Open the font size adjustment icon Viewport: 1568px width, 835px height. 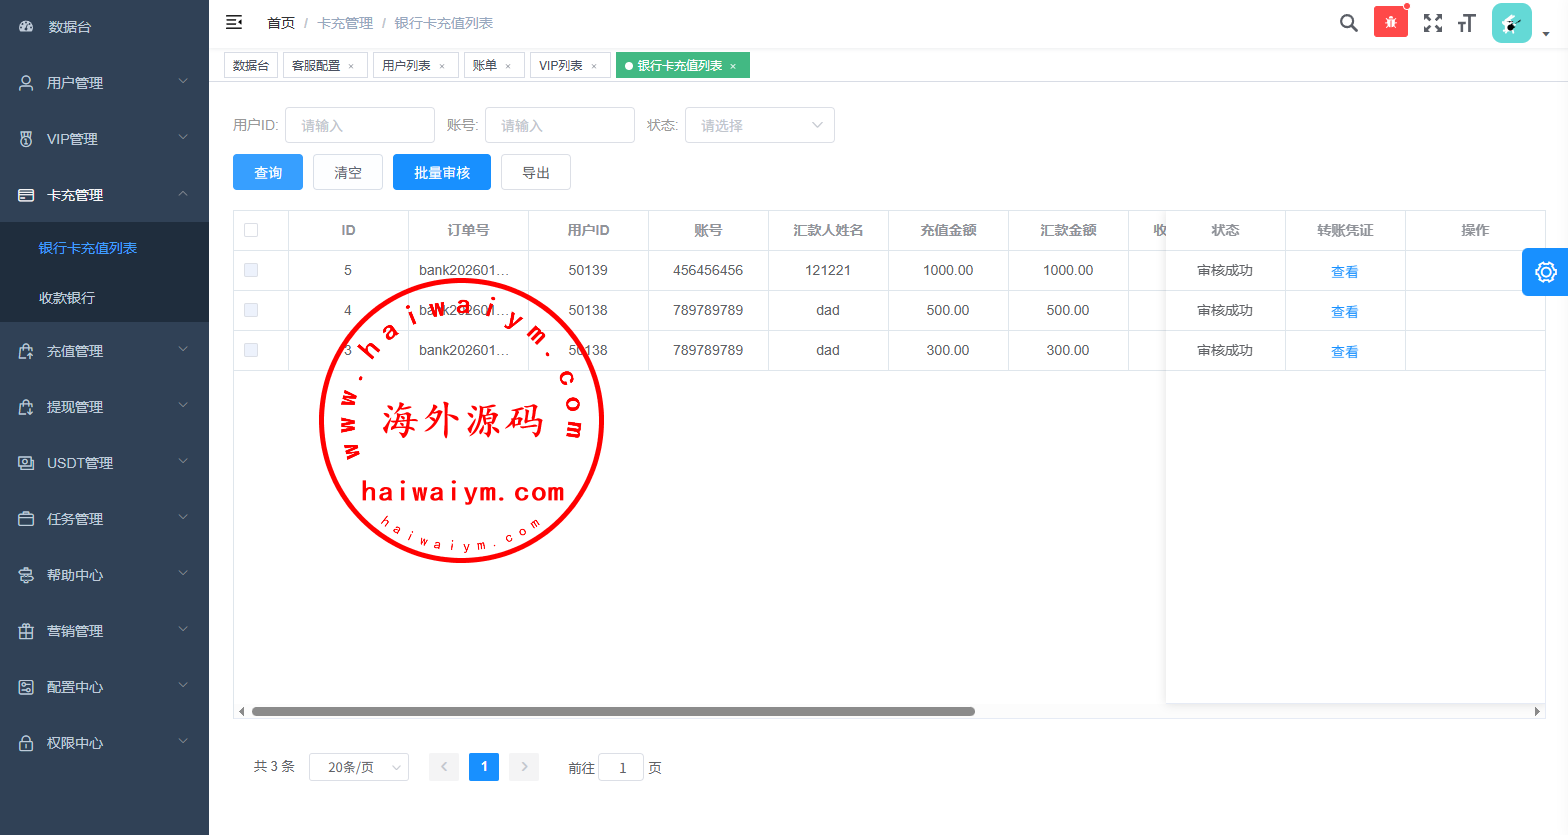coord(1467,23)
